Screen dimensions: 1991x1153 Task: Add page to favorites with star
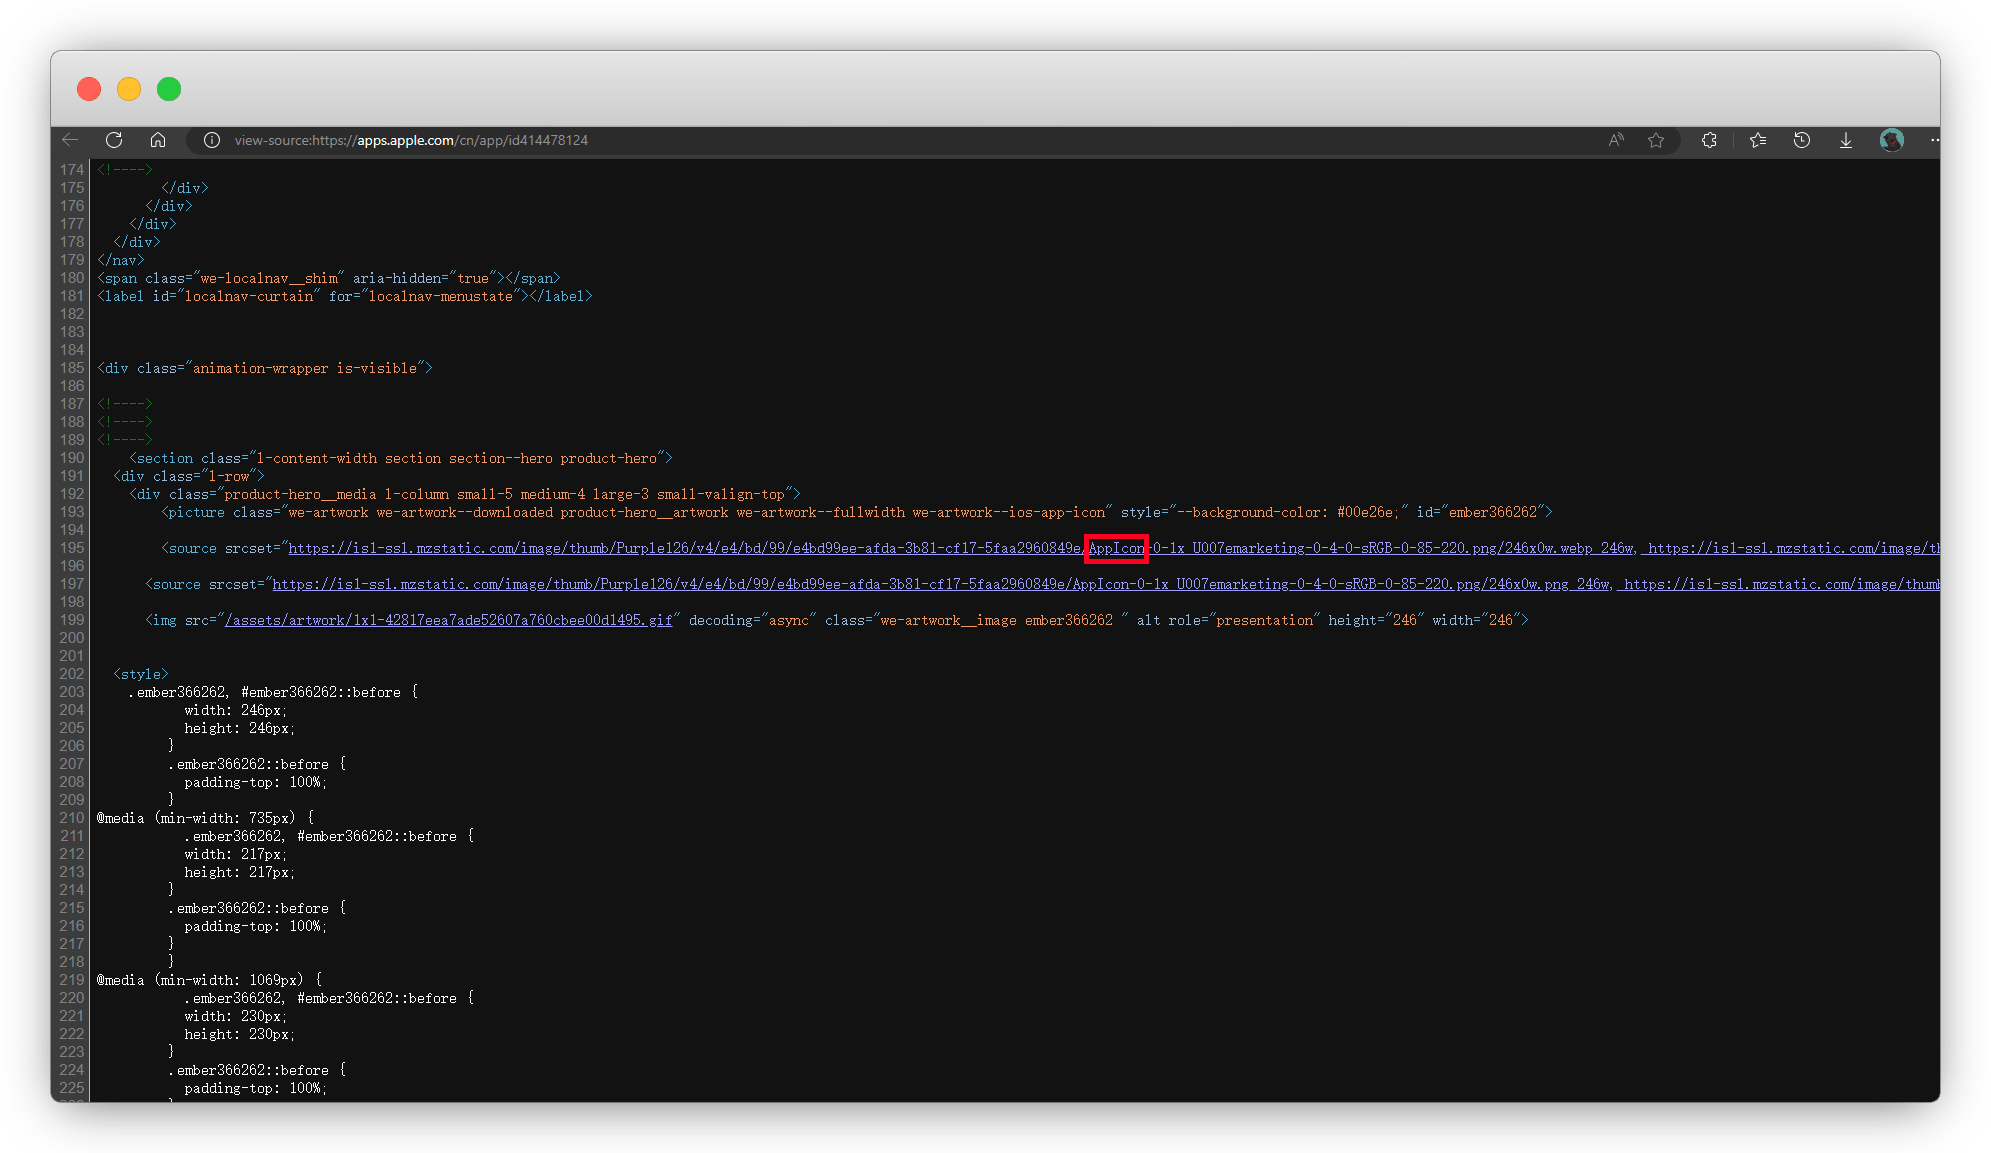pyautogui.click(x=1656, y=140)
